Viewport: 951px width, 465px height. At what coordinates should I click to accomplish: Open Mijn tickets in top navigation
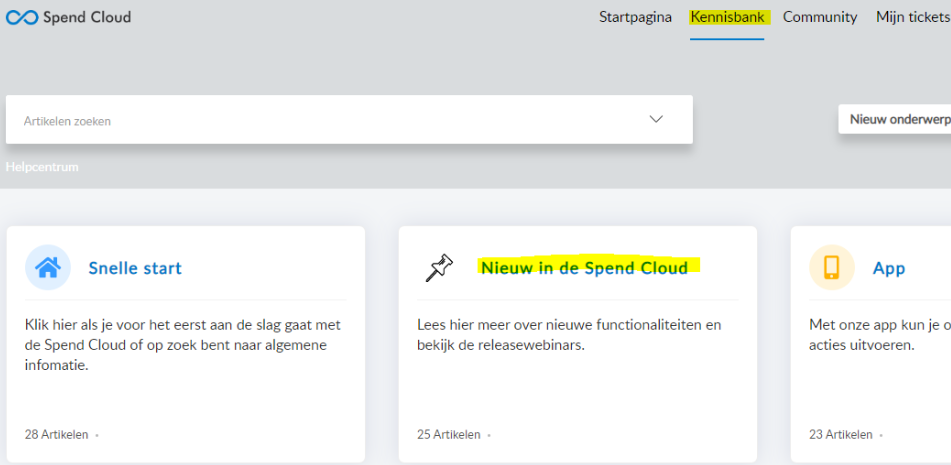(913, 17)
